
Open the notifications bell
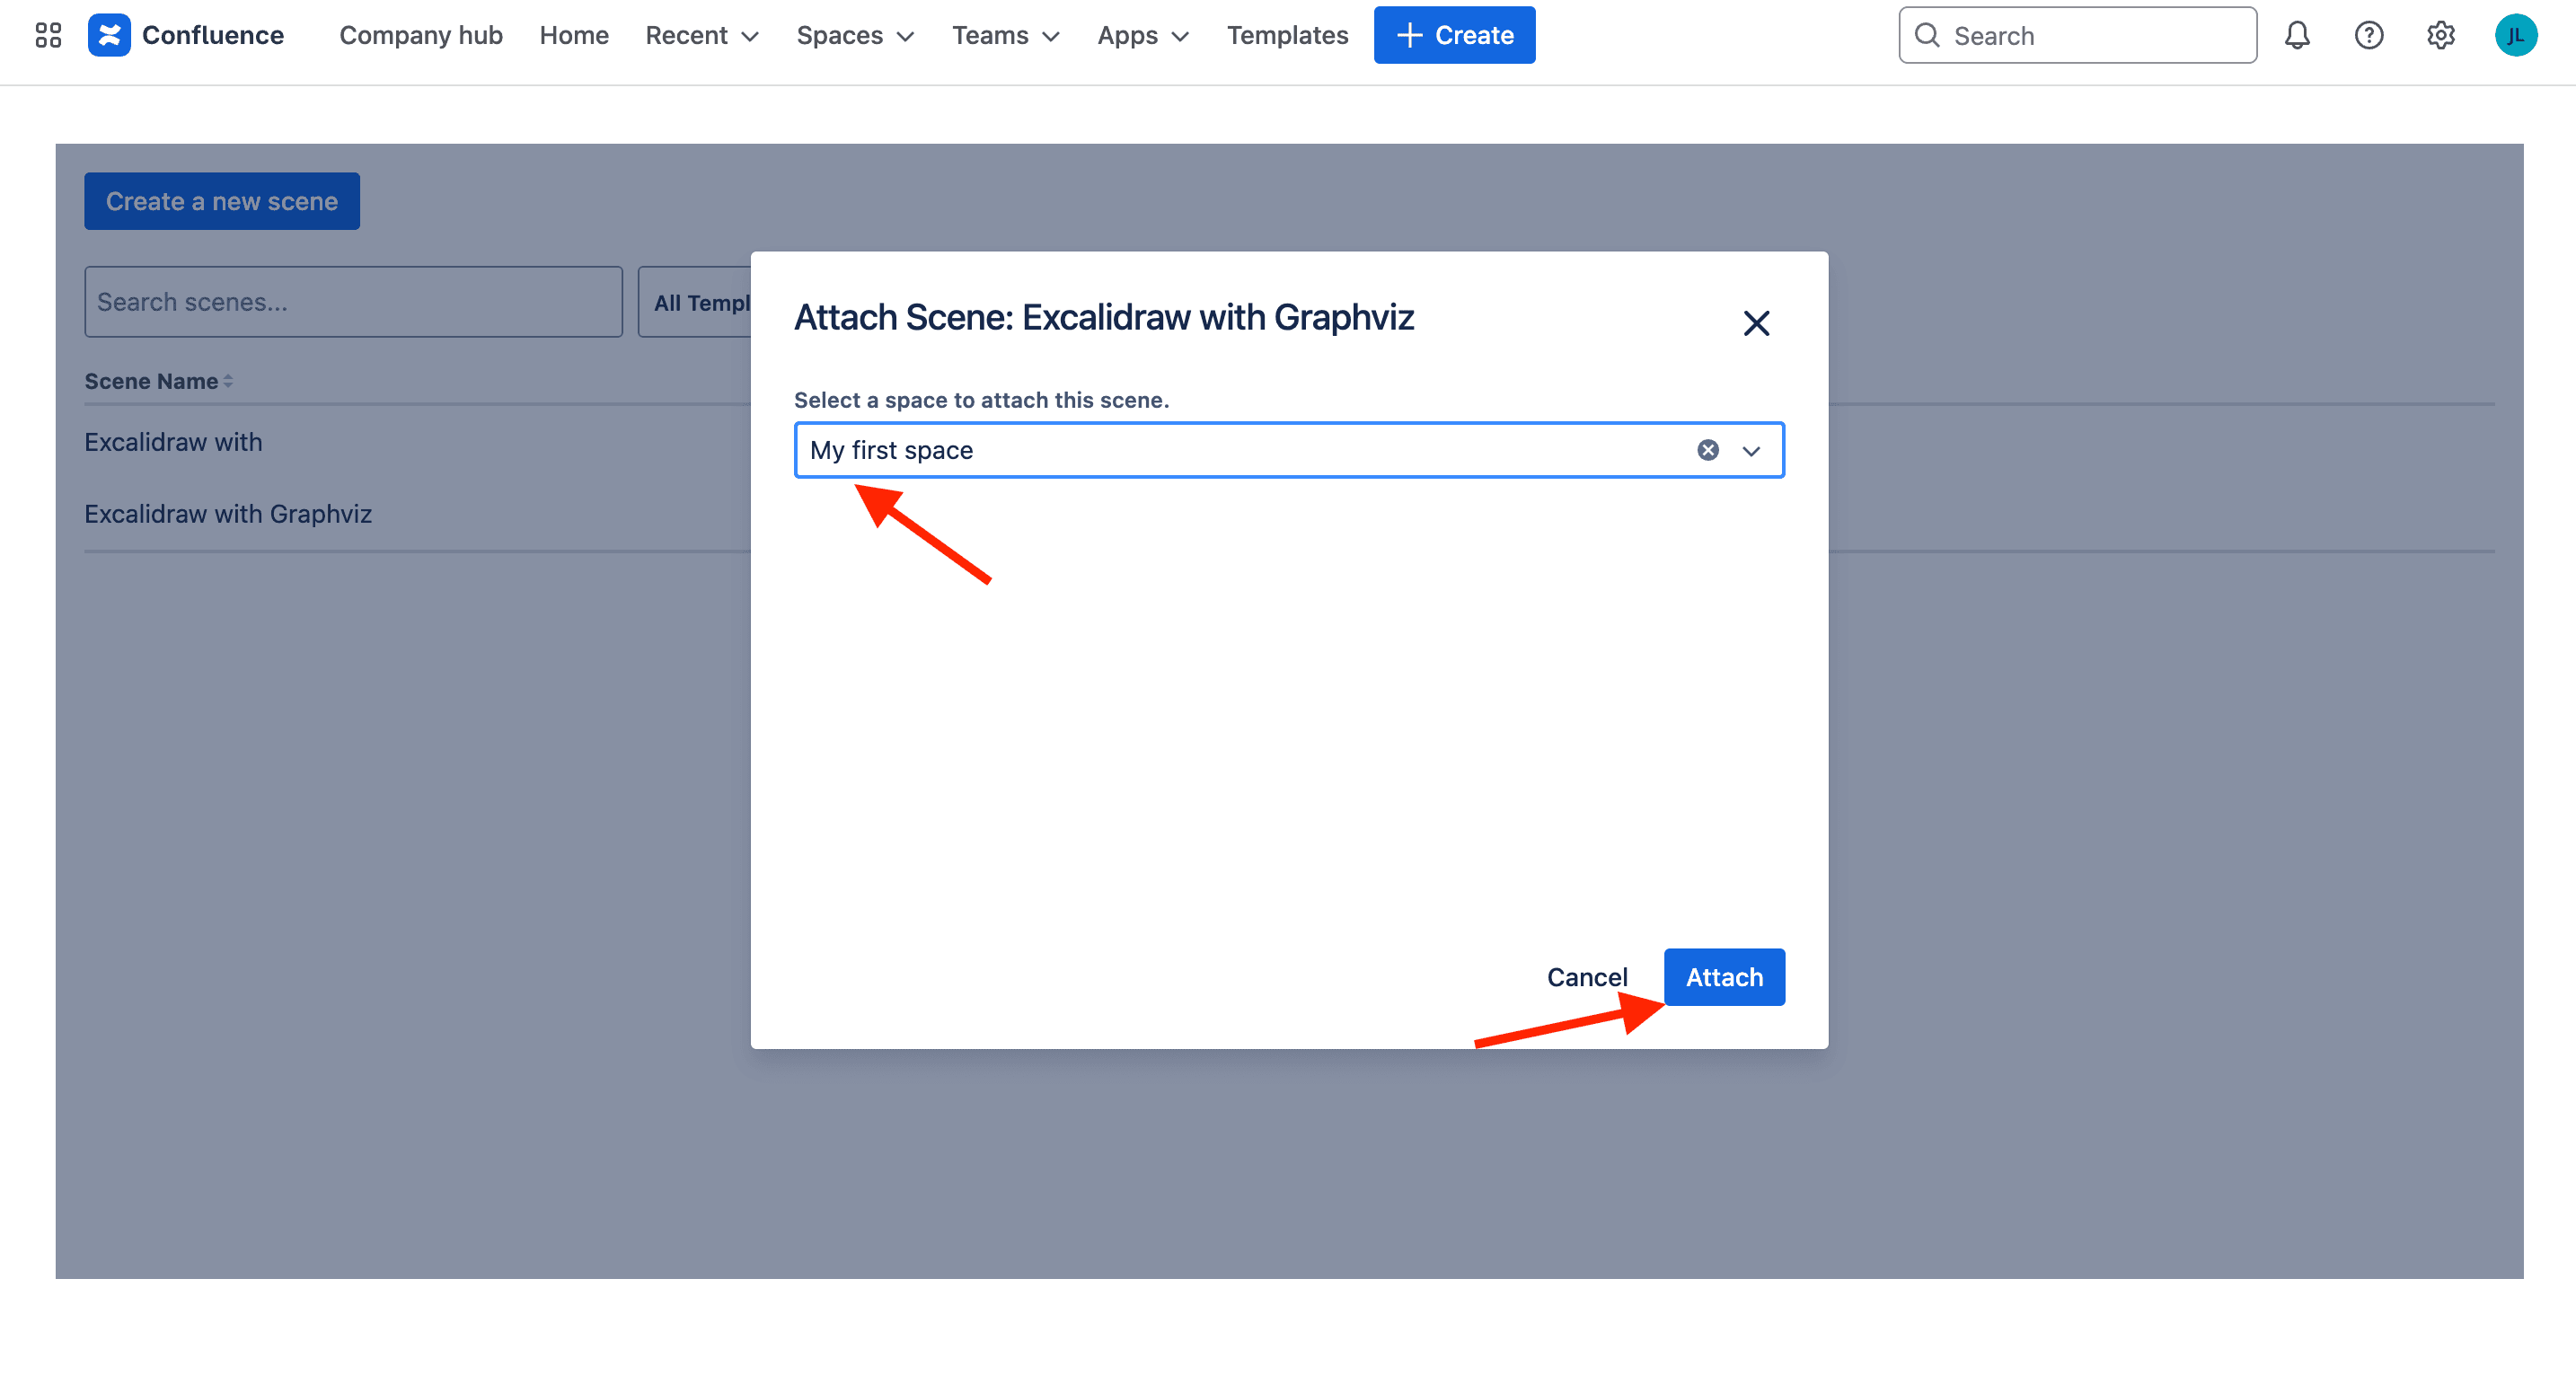(x=2297, y=35)
